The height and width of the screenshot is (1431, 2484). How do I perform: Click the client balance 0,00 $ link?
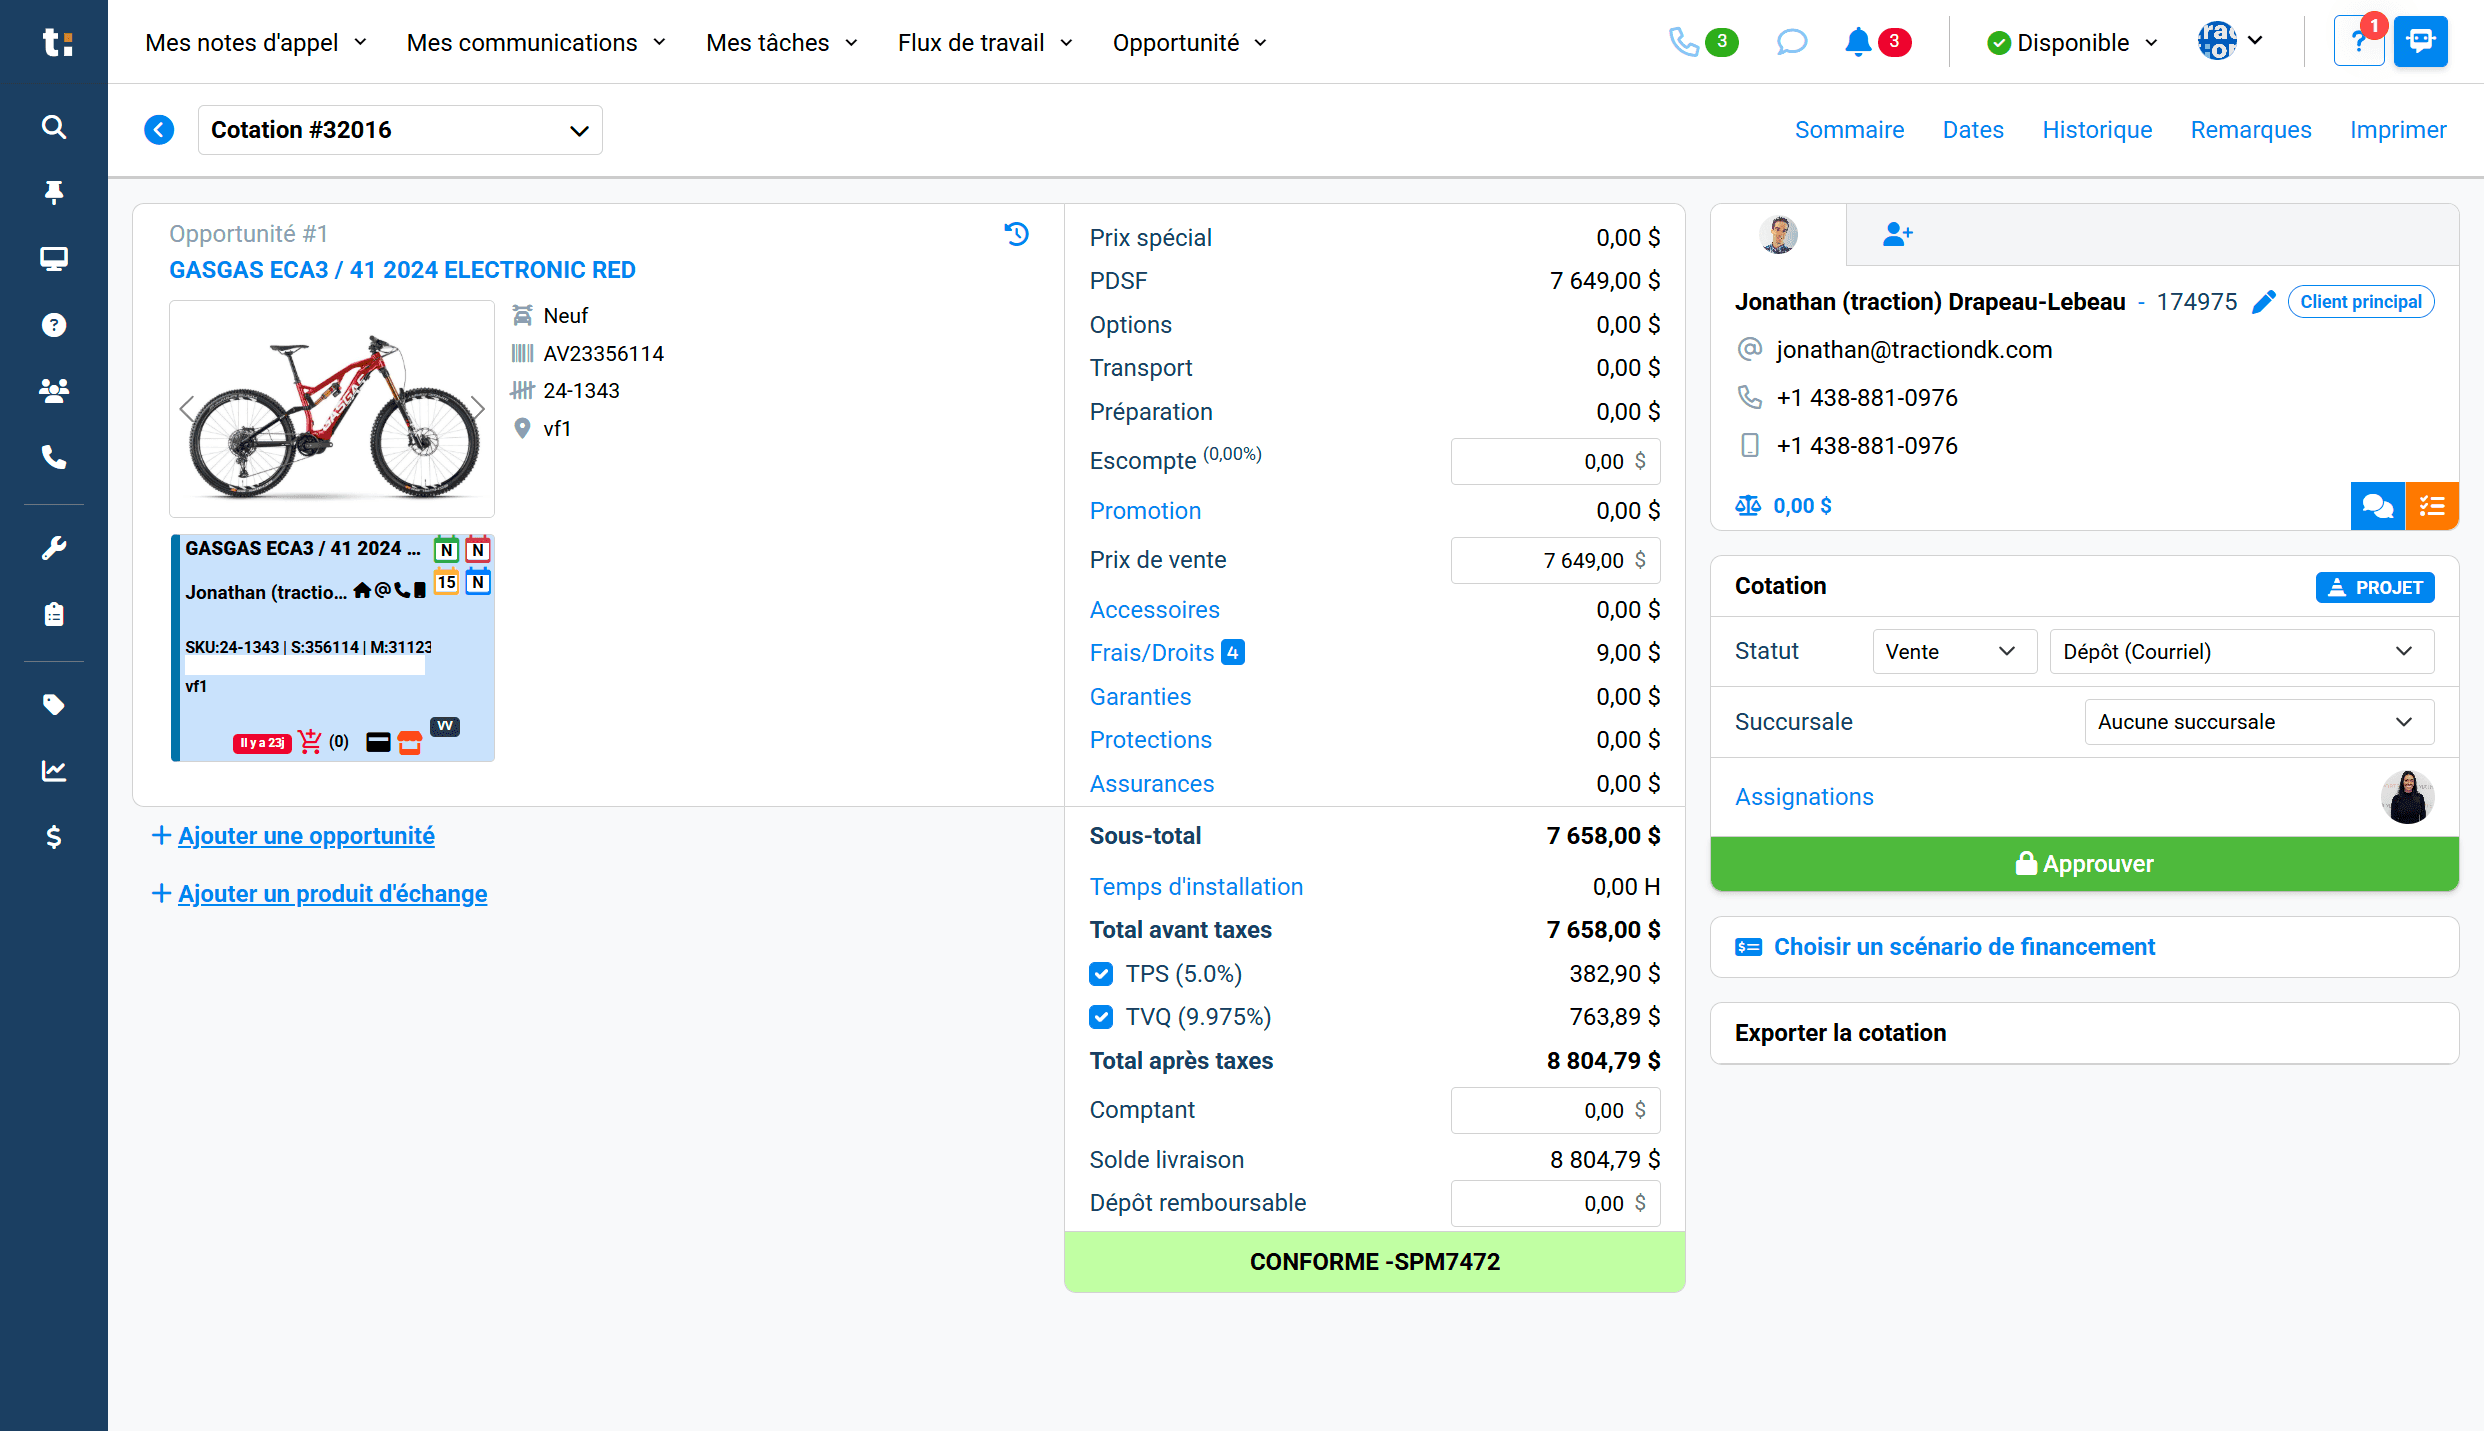pos(1802,506)
